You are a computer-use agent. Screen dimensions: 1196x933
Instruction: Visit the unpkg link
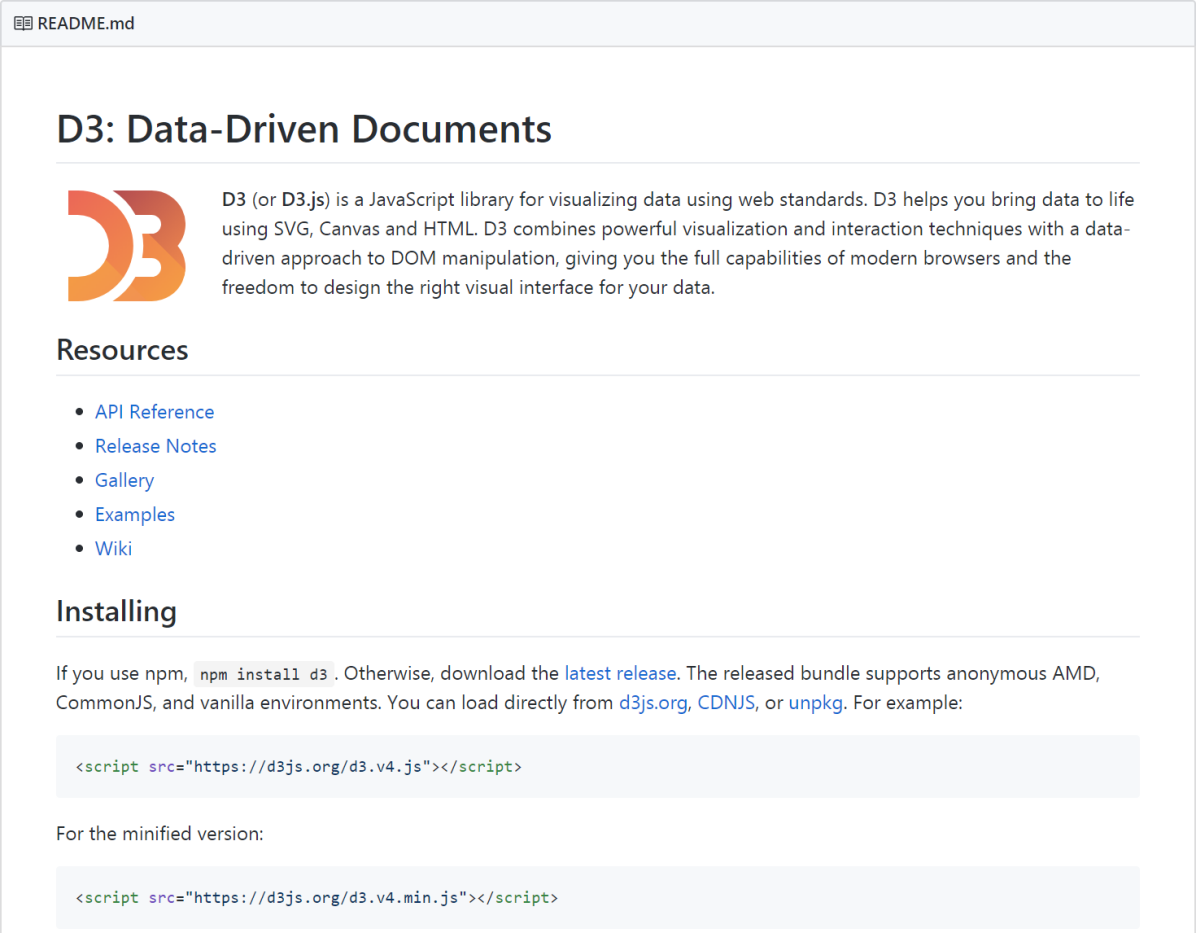point(815,703)
